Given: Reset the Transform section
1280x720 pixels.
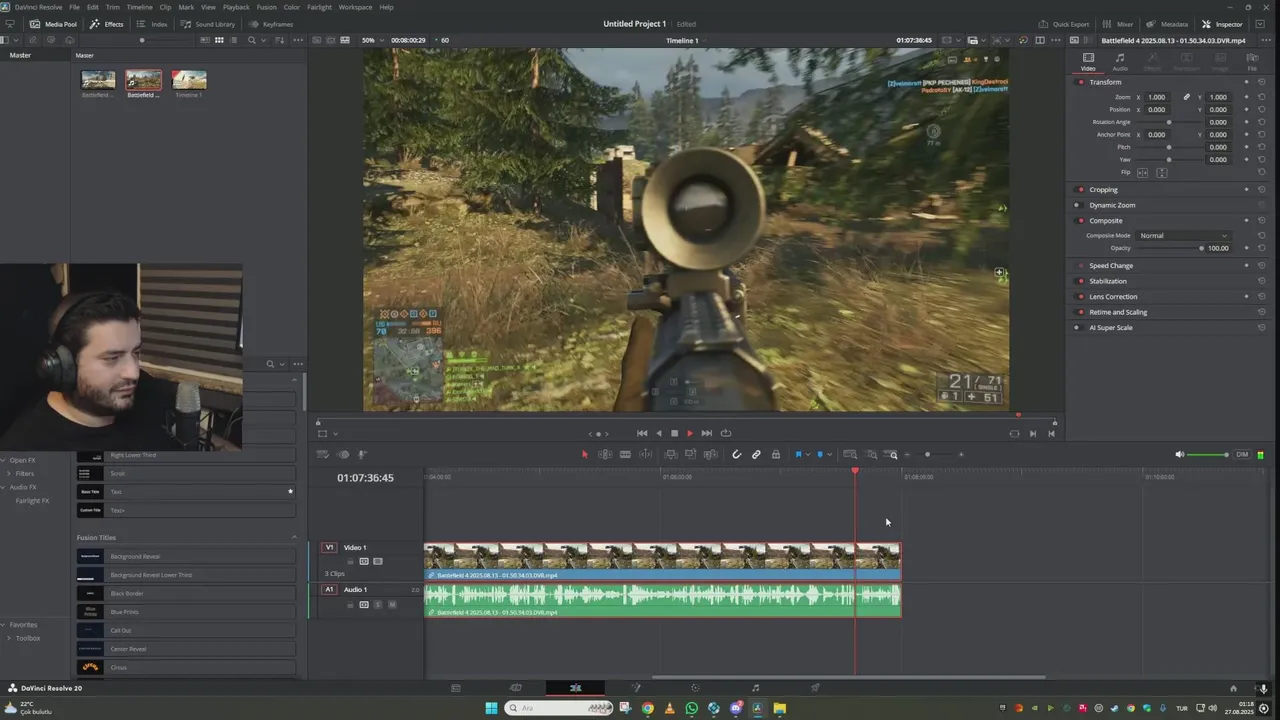Looking at the screenshot, I should [1262, 82].
